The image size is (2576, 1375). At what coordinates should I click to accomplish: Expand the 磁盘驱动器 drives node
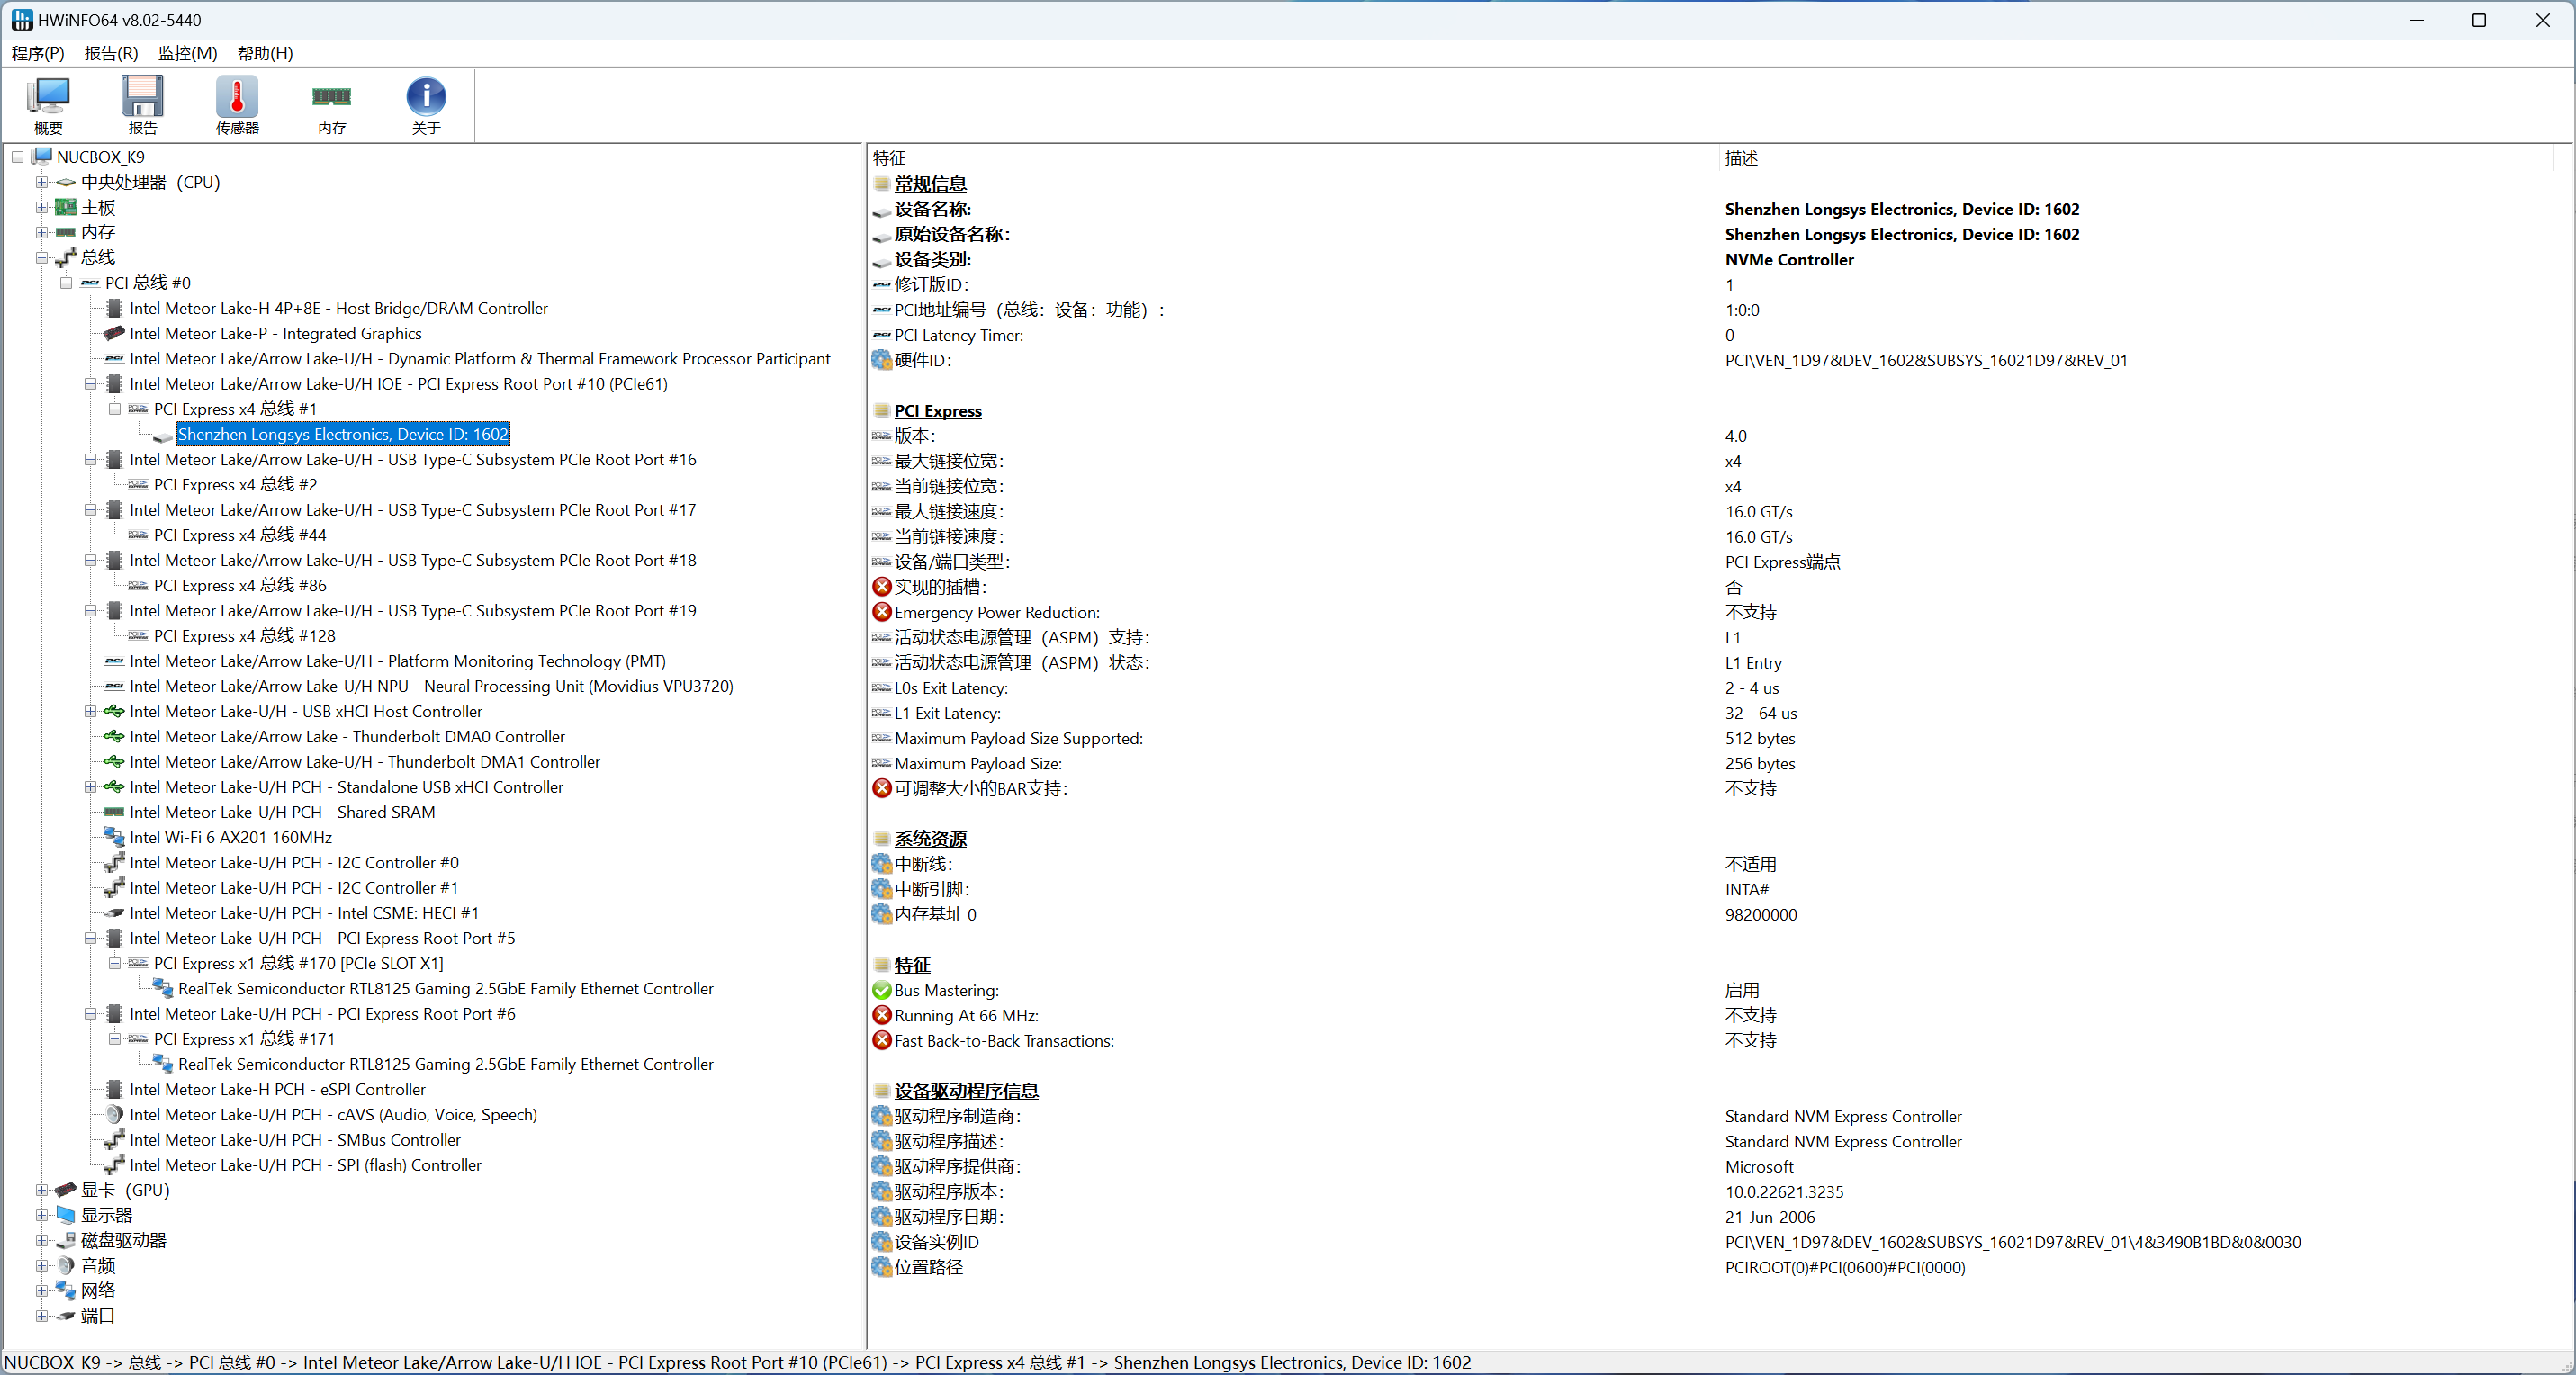(x=41, y=1240)
